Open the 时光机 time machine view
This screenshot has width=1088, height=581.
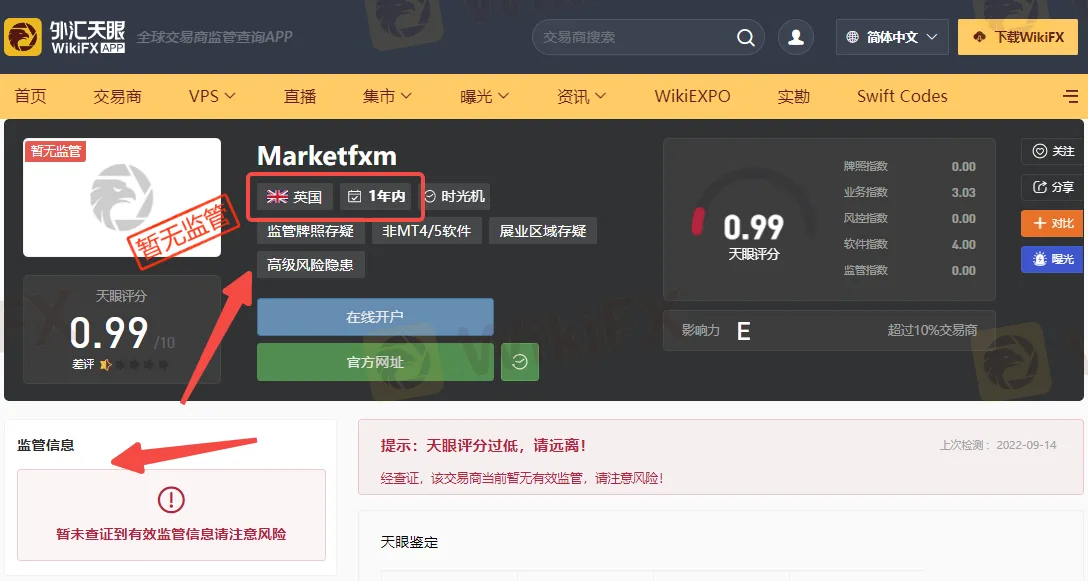[x=457, y=196]
